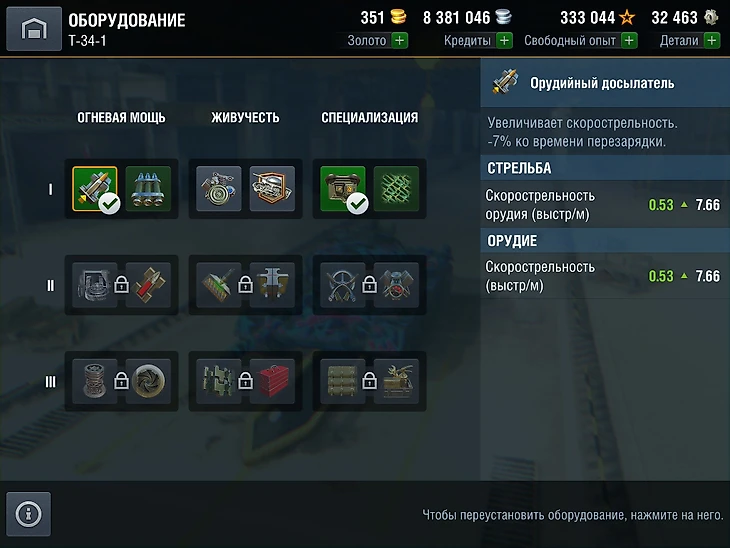The image size is (730, 548).
Task: Unlock firepower row II lock icon
Action: [x=122, y=284]
